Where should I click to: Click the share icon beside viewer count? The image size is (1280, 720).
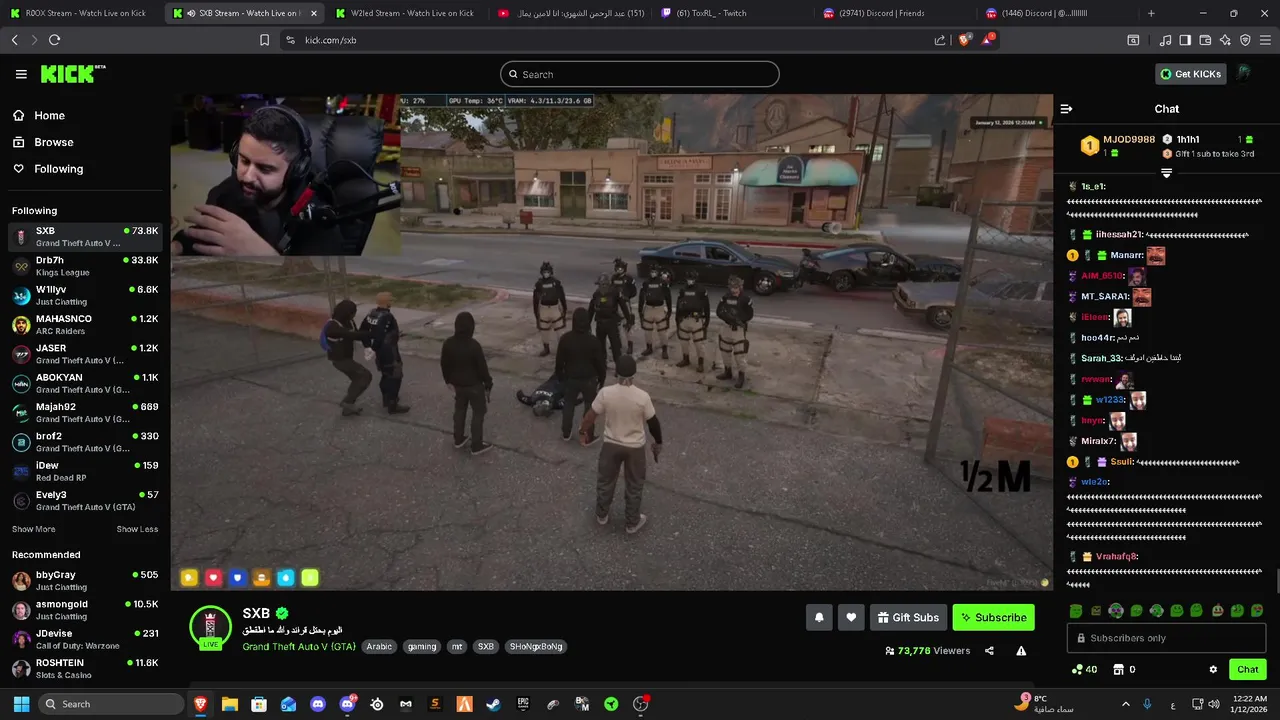pyautogui.click(x=989, y=651)
